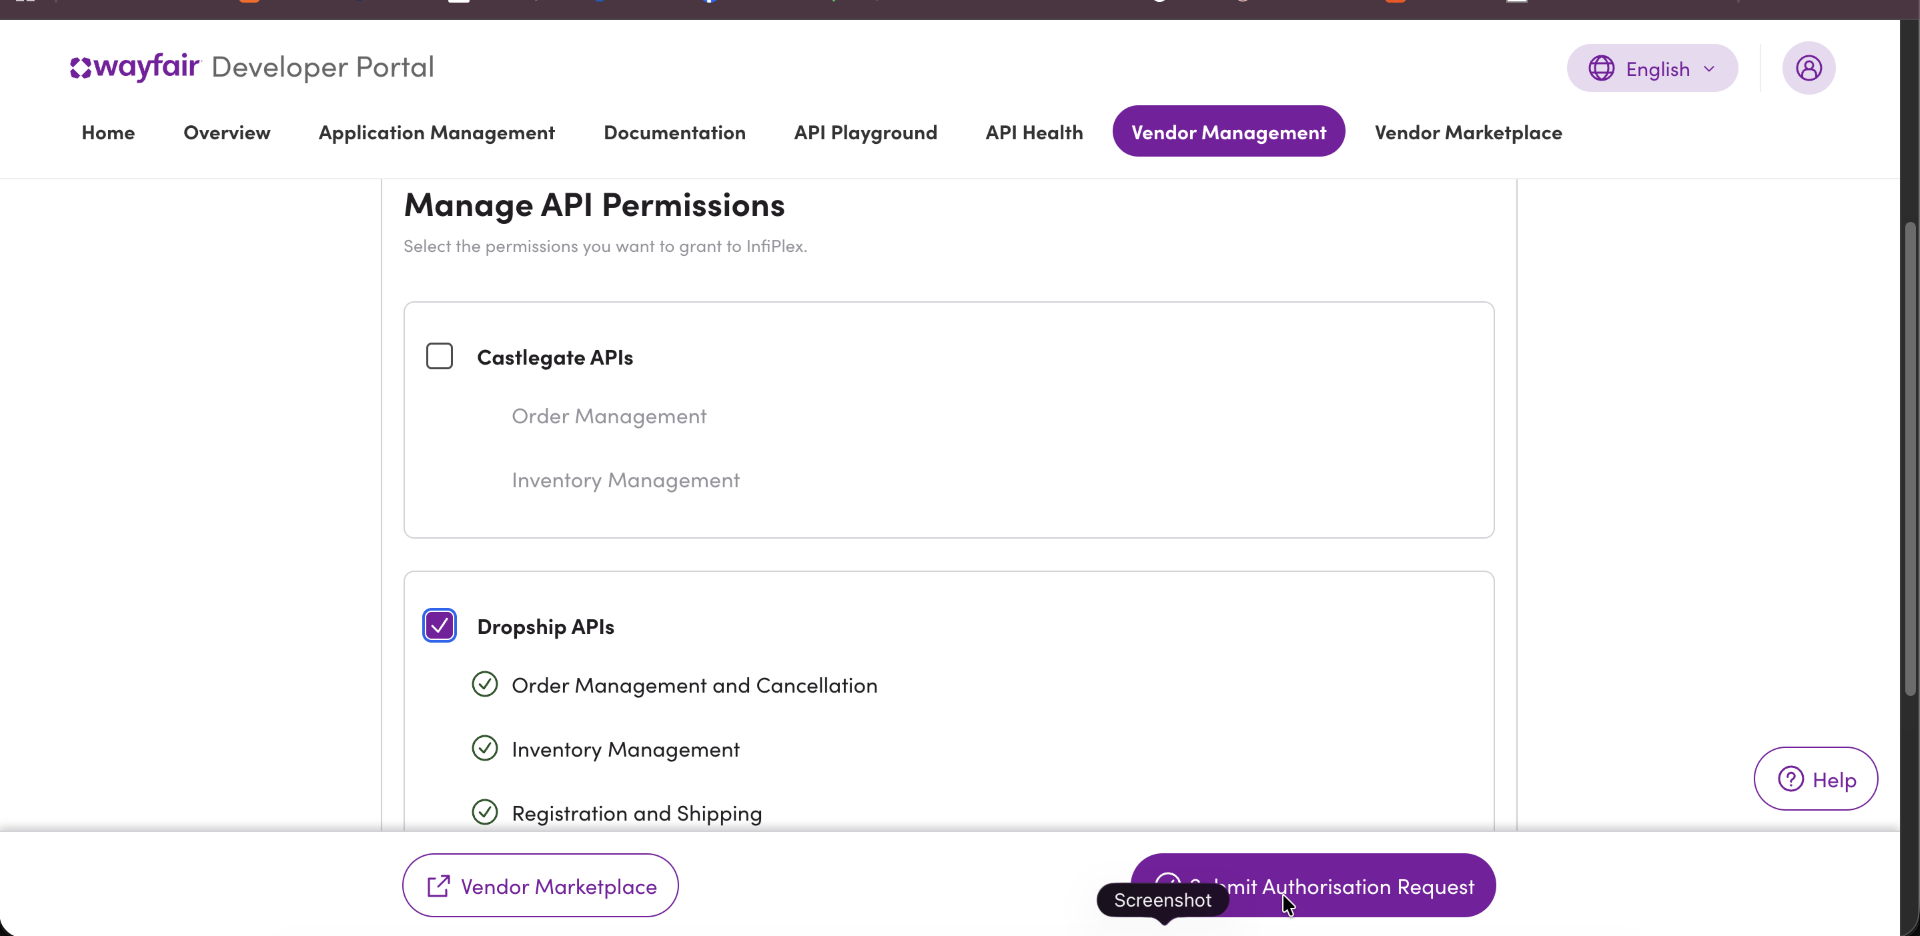The height and width of the screenshot is (936, 1920).
Task: Uncheck the Dropship APIs checkbox
Action: (x=440, y=626)
